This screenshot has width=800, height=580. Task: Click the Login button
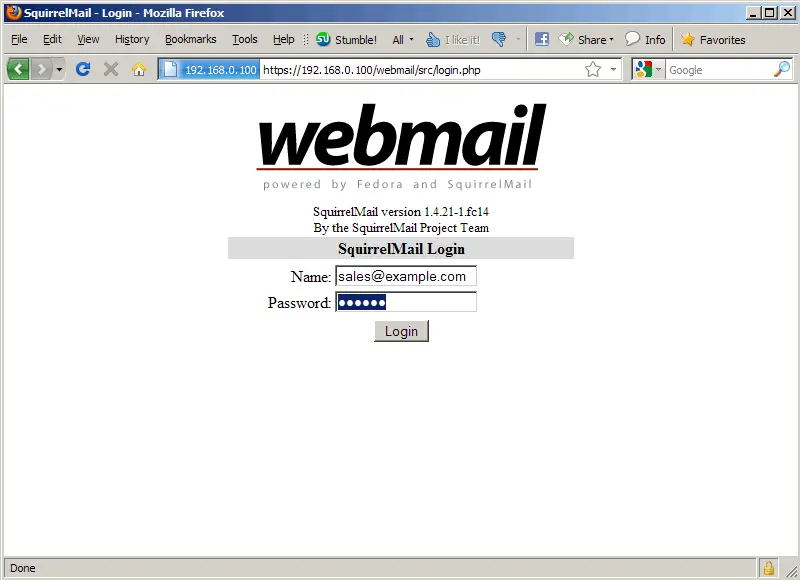point(402,331)
